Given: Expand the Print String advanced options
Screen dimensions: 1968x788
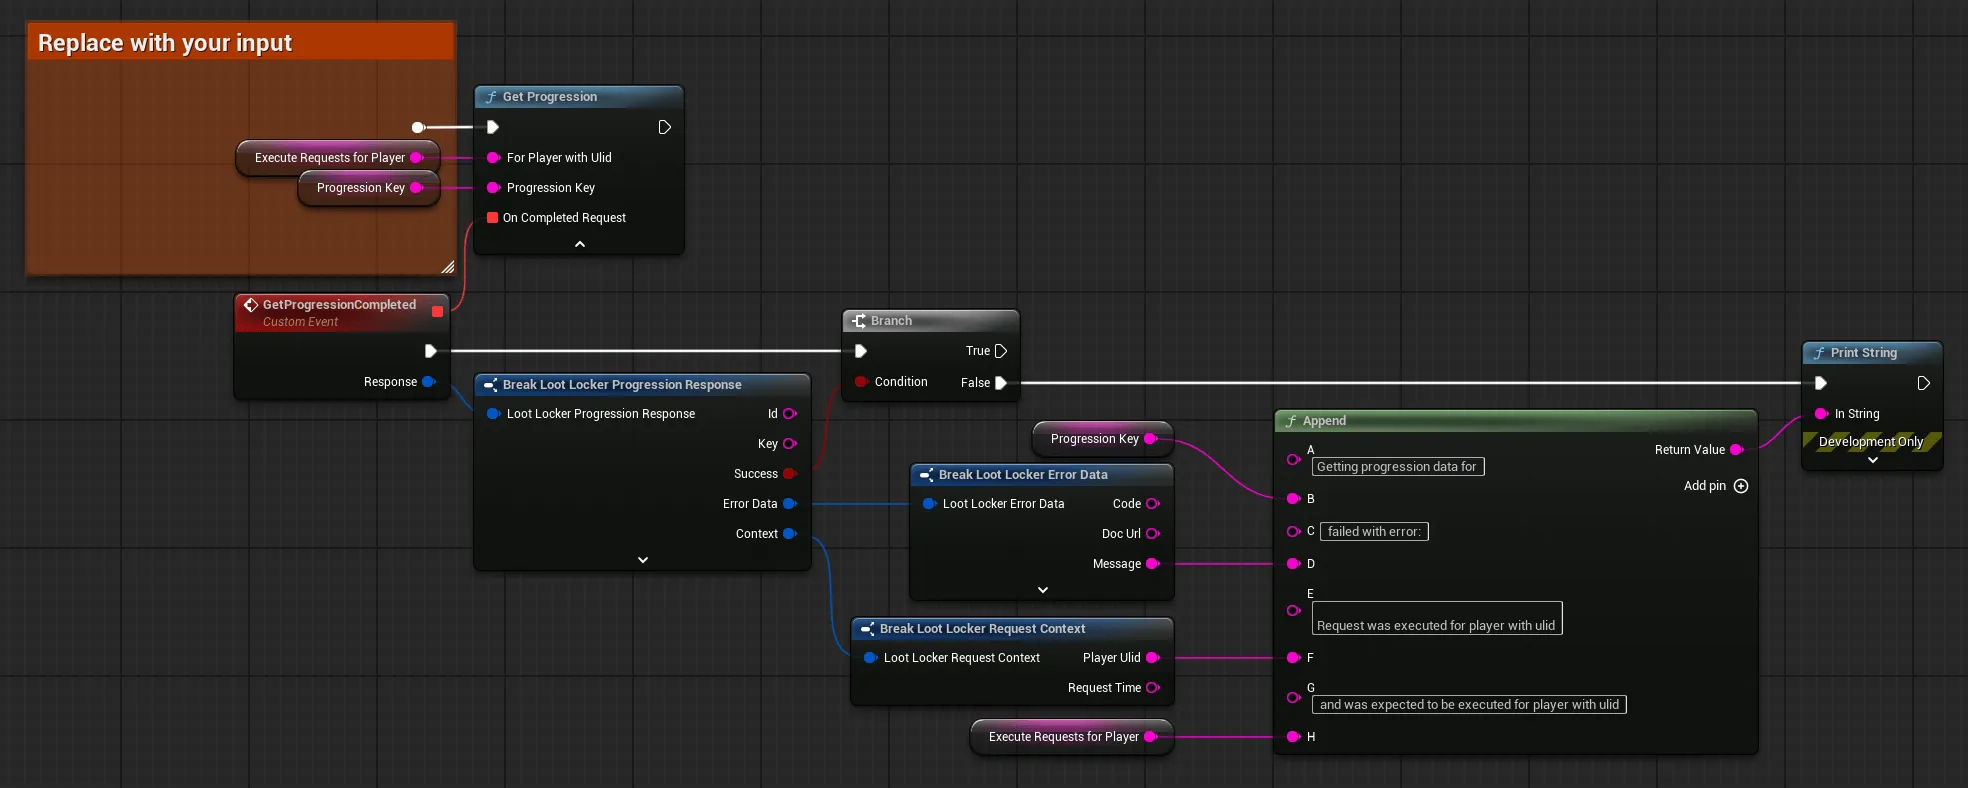Looking at the screenshot, I should tap(1873, 460).
